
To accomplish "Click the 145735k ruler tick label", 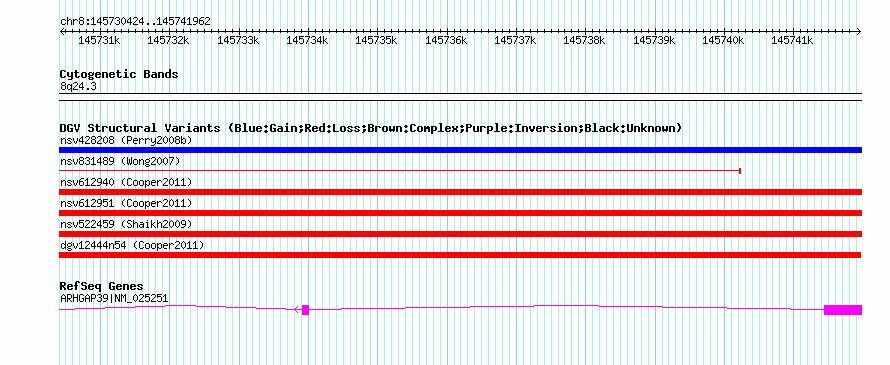I will point(376,40).
